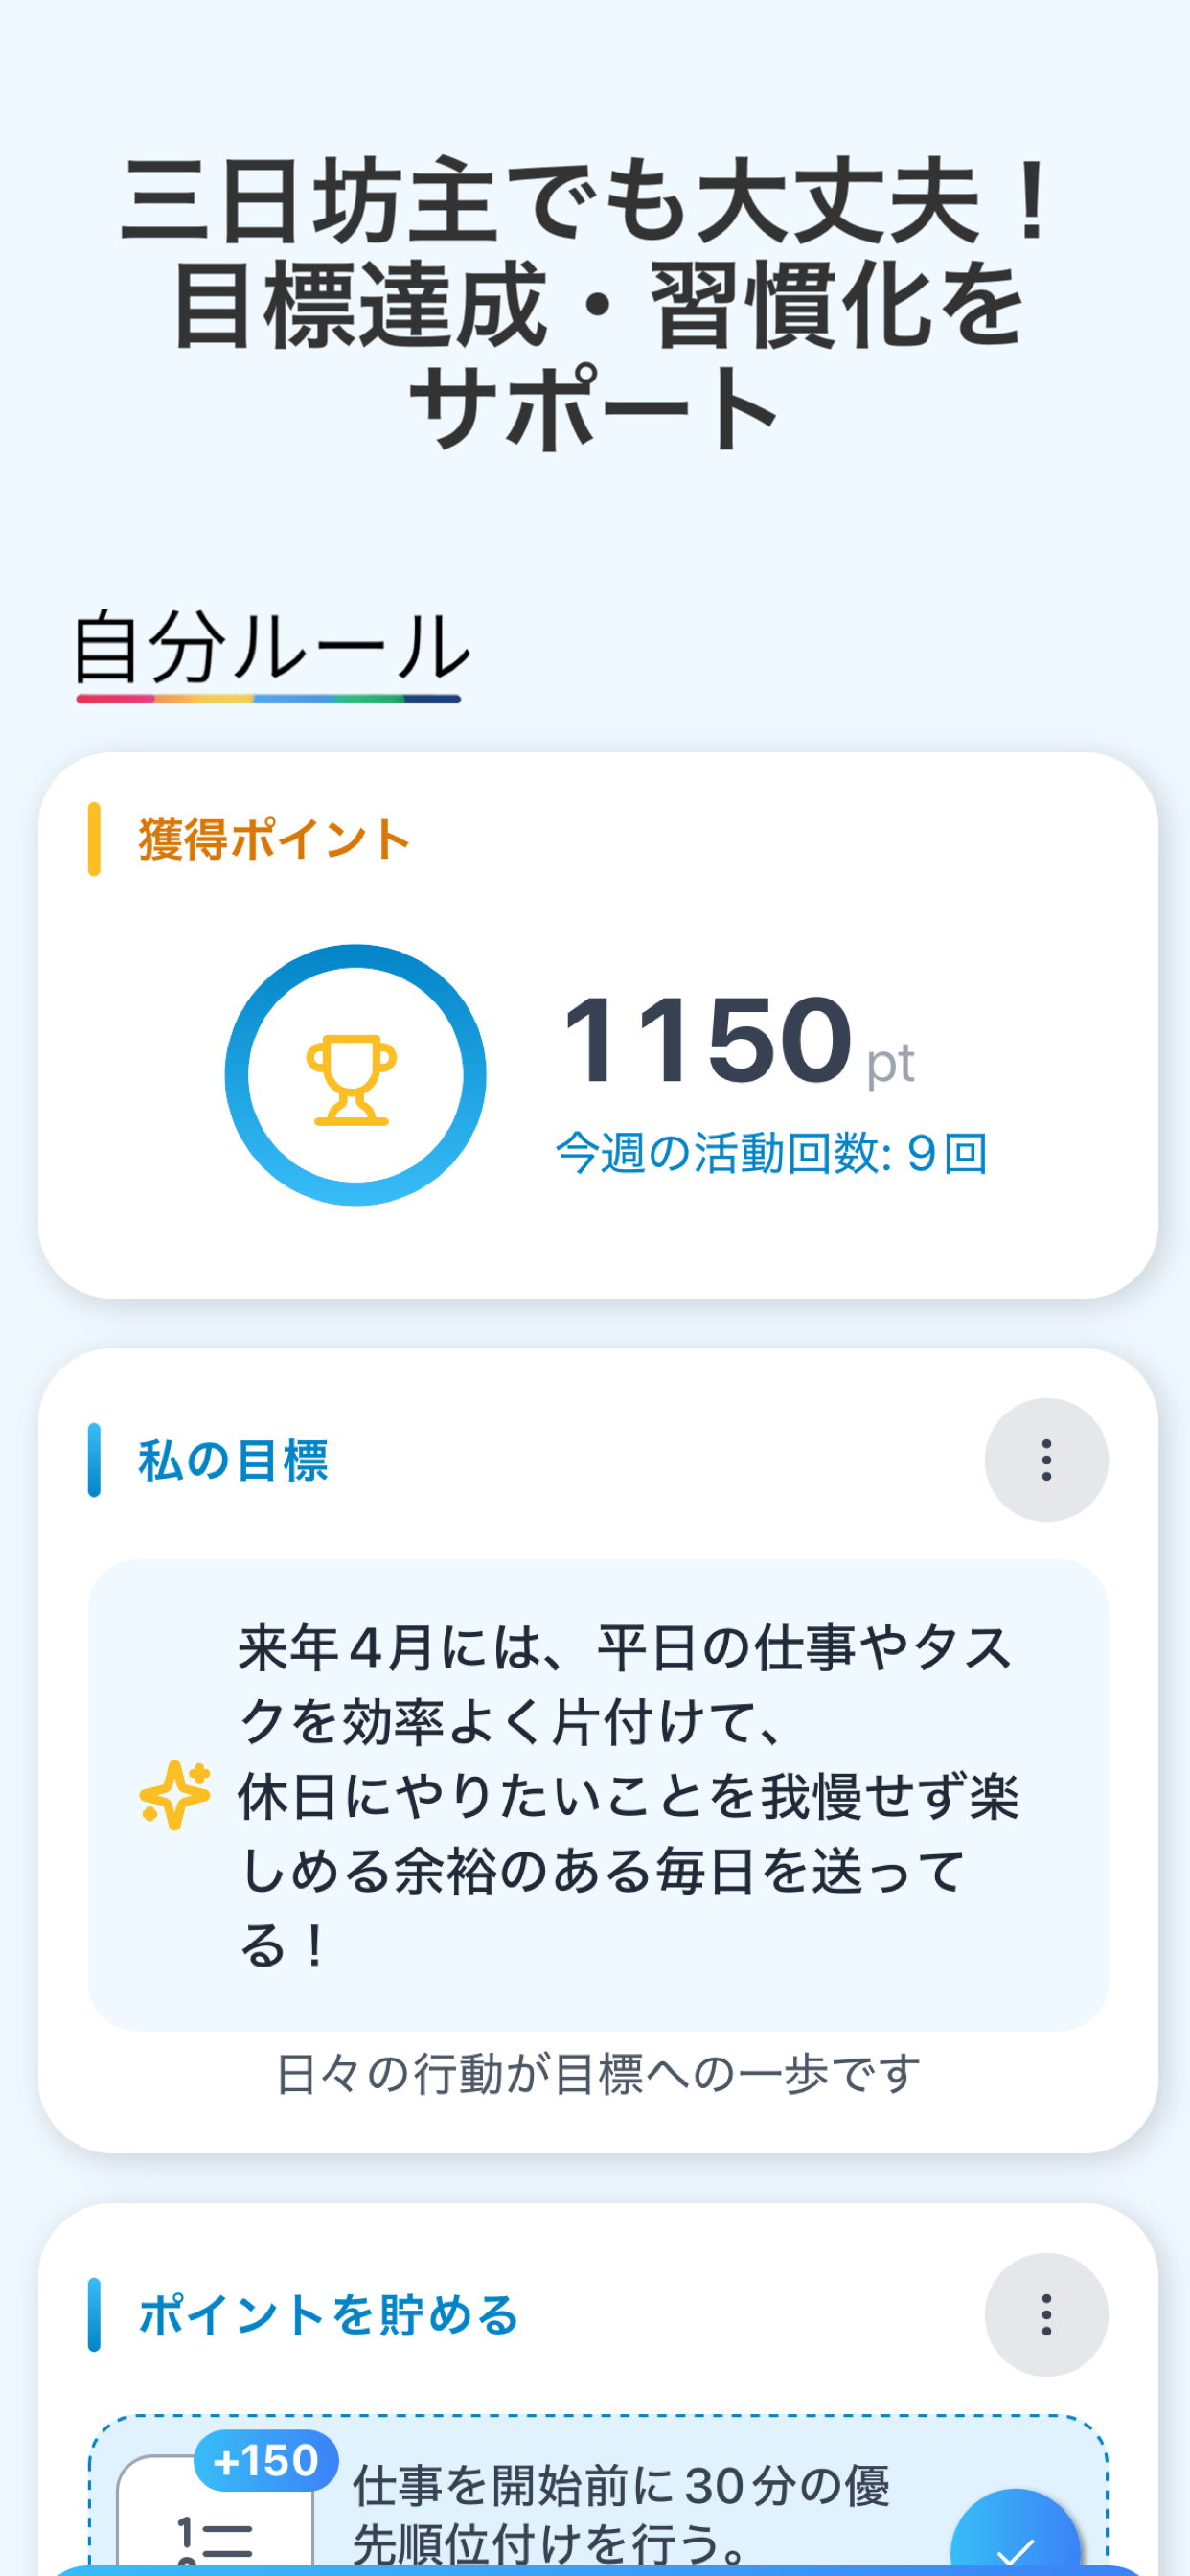
Task: Open the 私の目標 three-dot menu
Action: 1045,1459
